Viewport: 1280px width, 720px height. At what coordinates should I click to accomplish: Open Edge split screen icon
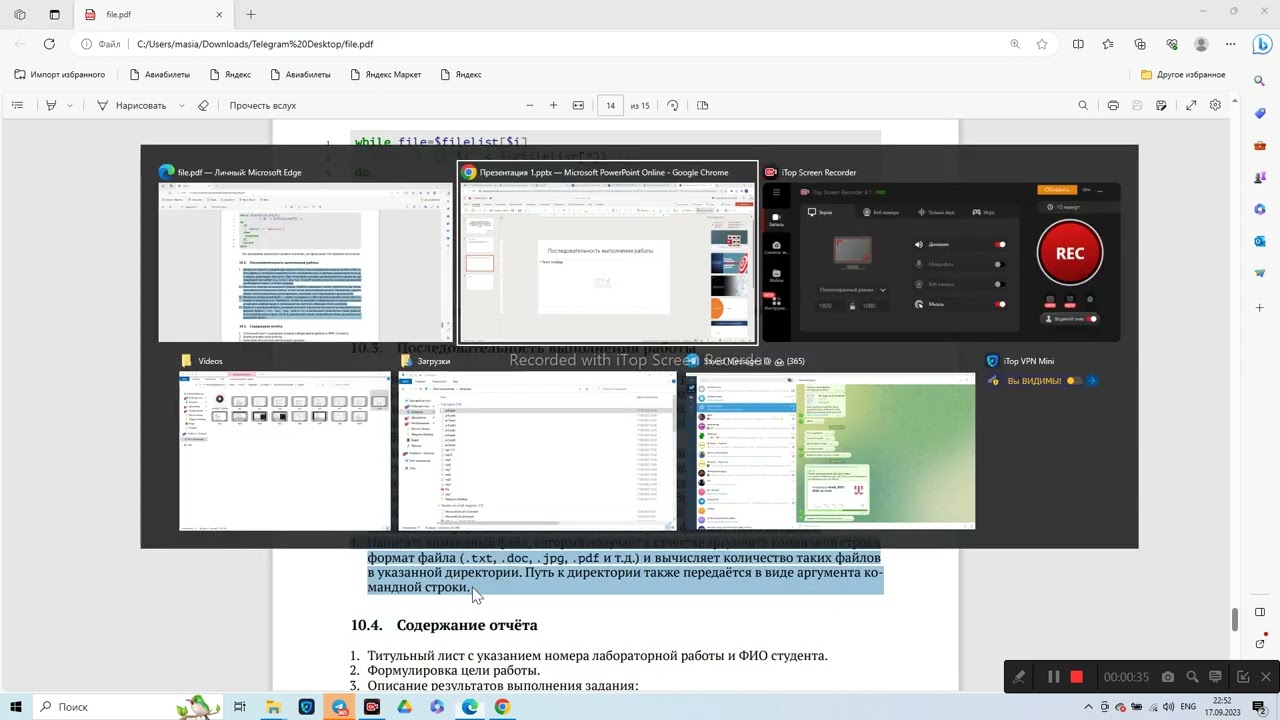1078,44
